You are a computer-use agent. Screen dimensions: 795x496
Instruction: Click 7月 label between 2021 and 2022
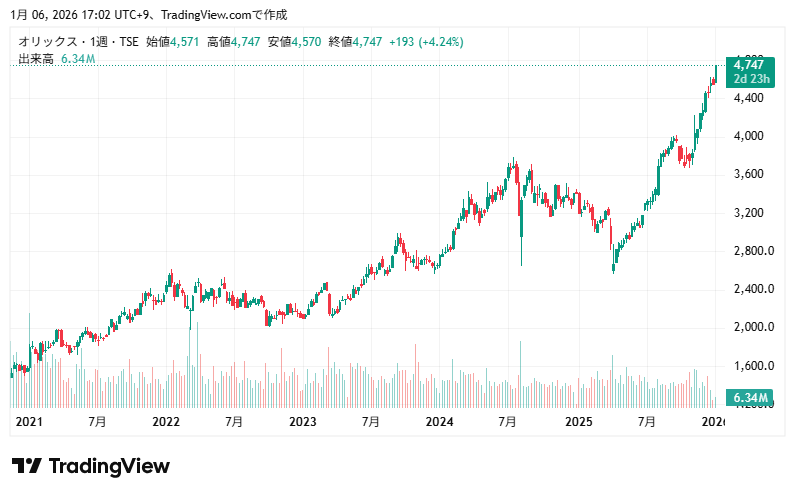coord(96,423)
